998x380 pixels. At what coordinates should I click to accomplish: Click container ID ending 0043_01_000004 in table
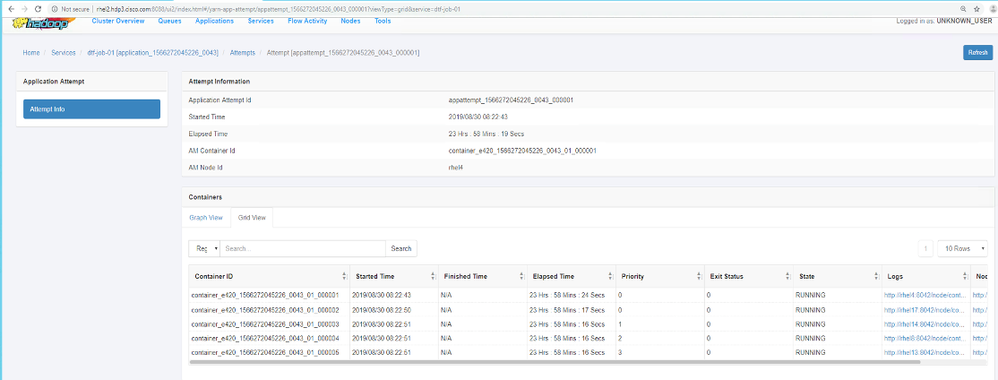click(x=265, y=338)
